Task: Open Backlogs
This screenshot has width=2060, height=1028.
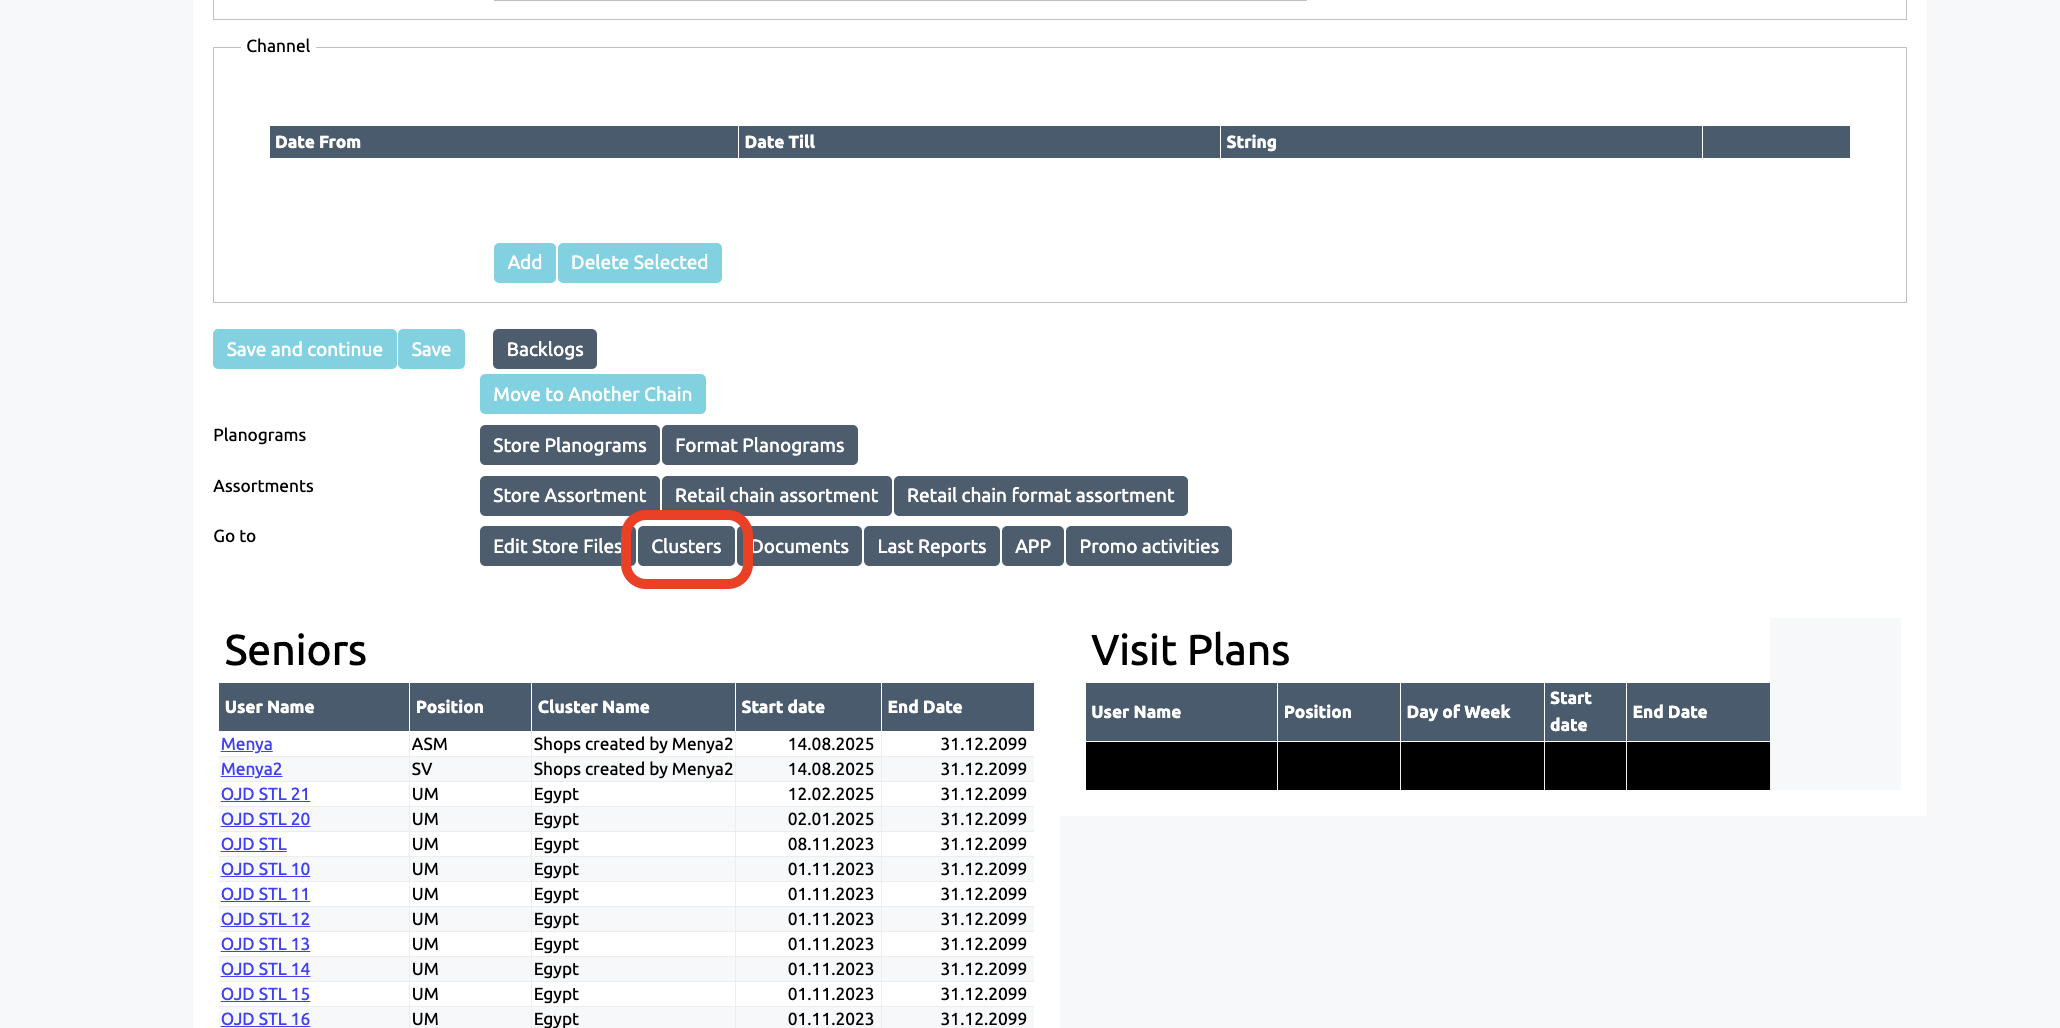Action: [x=544, y=349]
